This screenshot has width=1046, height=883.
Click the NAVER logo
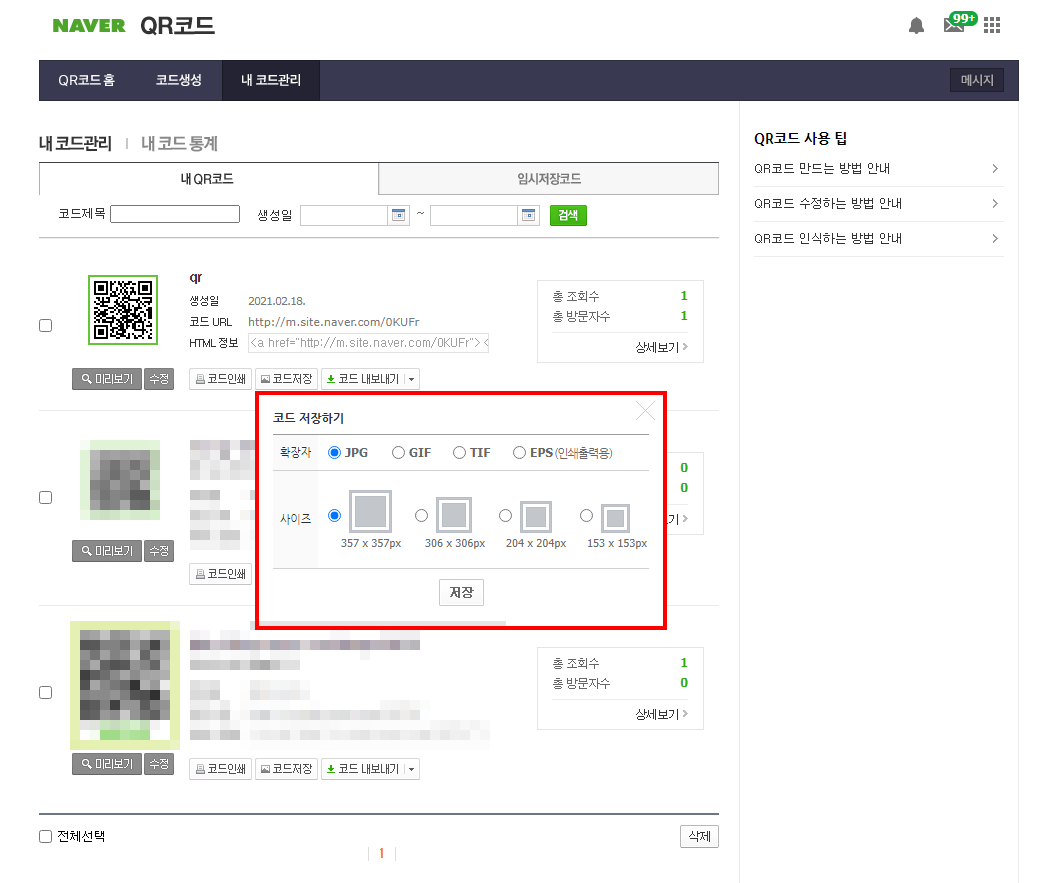pos(89,25)
